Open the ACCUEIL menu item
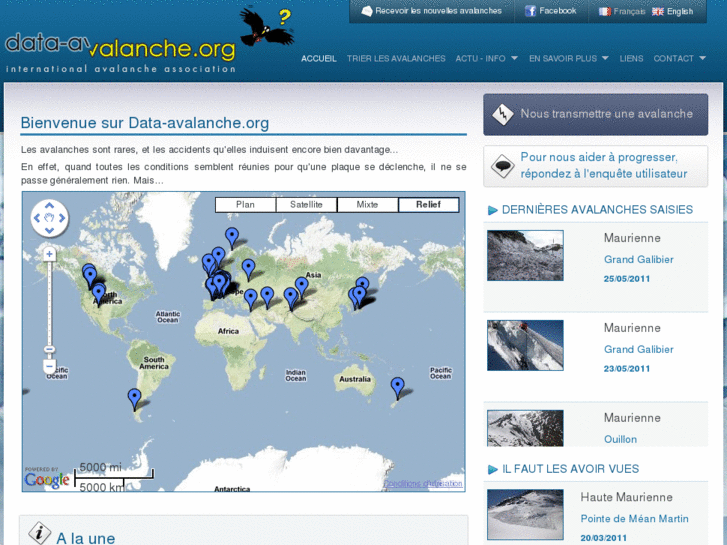 [319, 58]
